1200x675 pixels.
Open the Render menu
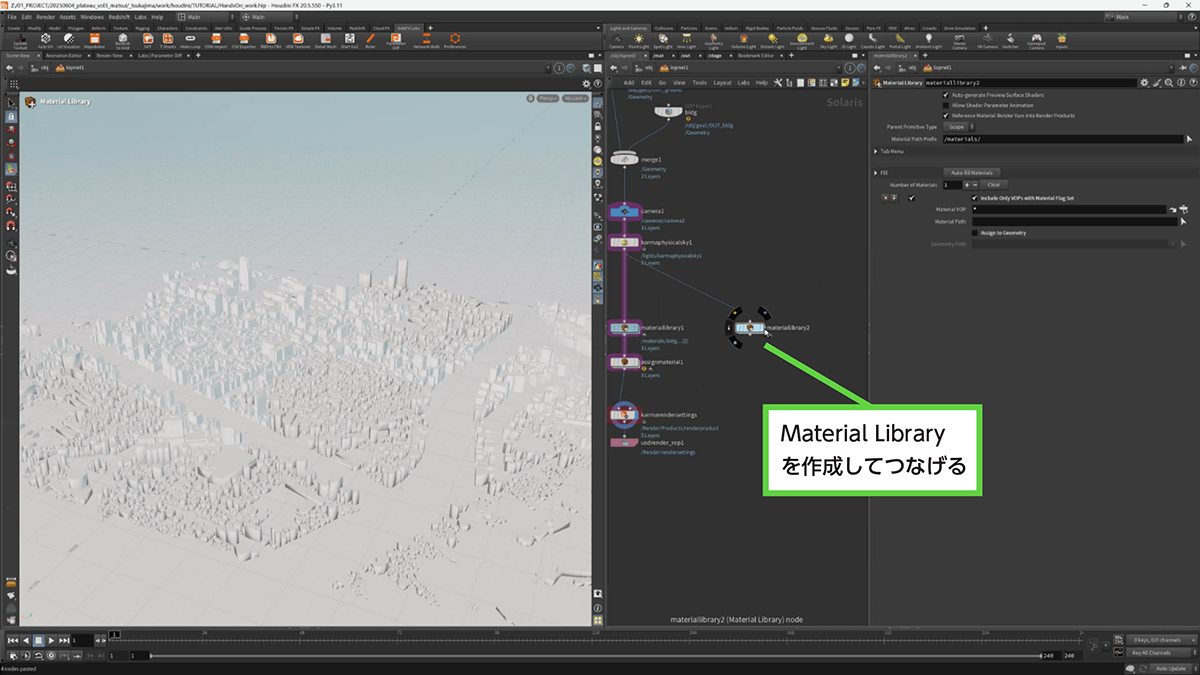coord(45,17)
